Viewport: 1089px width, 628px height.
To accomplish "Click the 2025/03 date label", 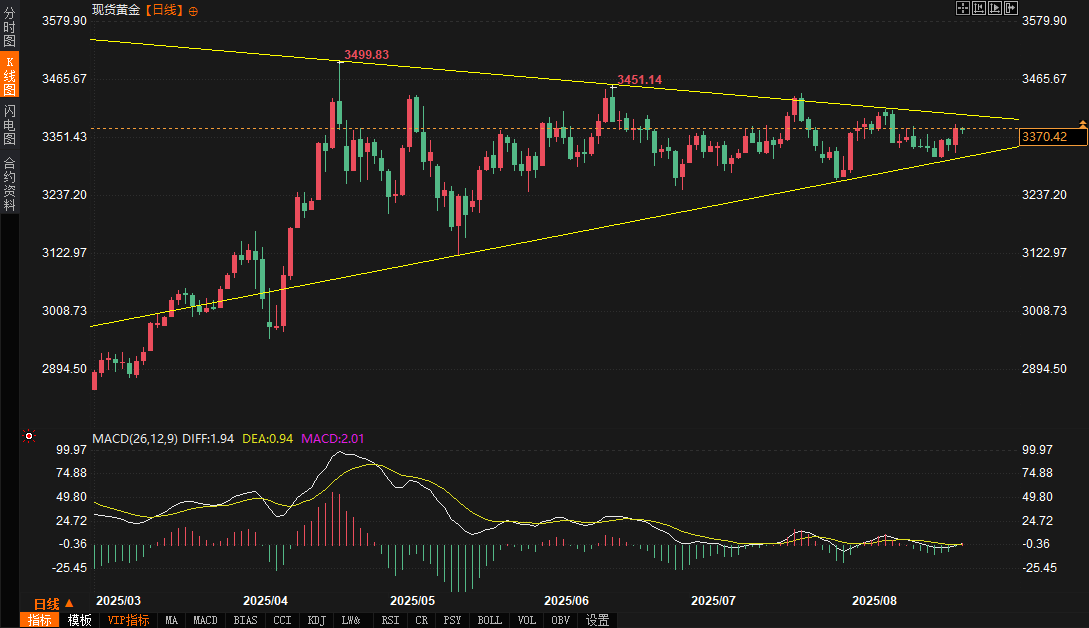I will (x=119, y=601).
